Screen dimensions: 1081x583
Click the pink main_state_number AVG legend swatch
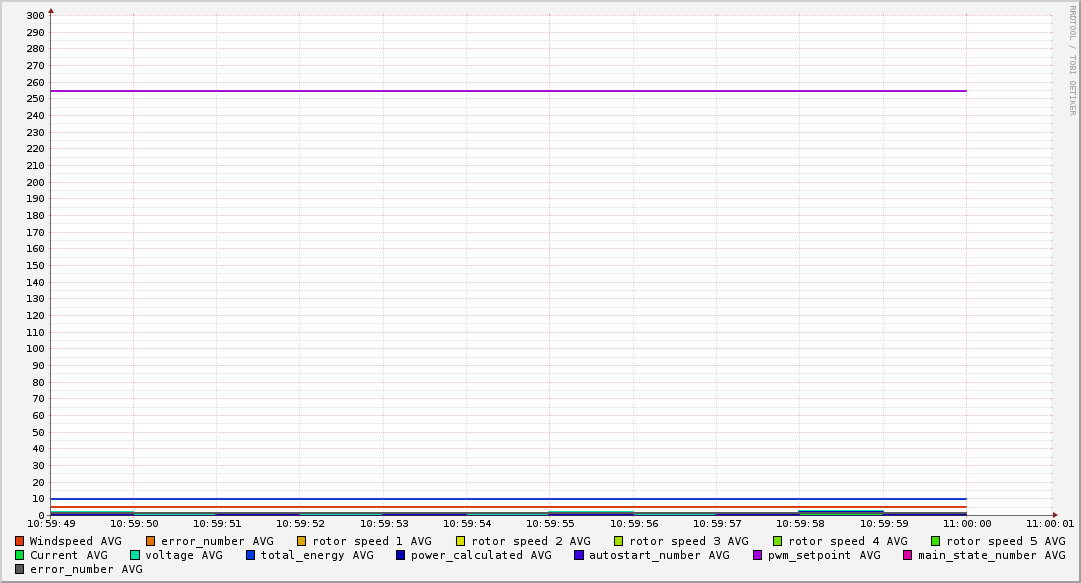point(907,555)
